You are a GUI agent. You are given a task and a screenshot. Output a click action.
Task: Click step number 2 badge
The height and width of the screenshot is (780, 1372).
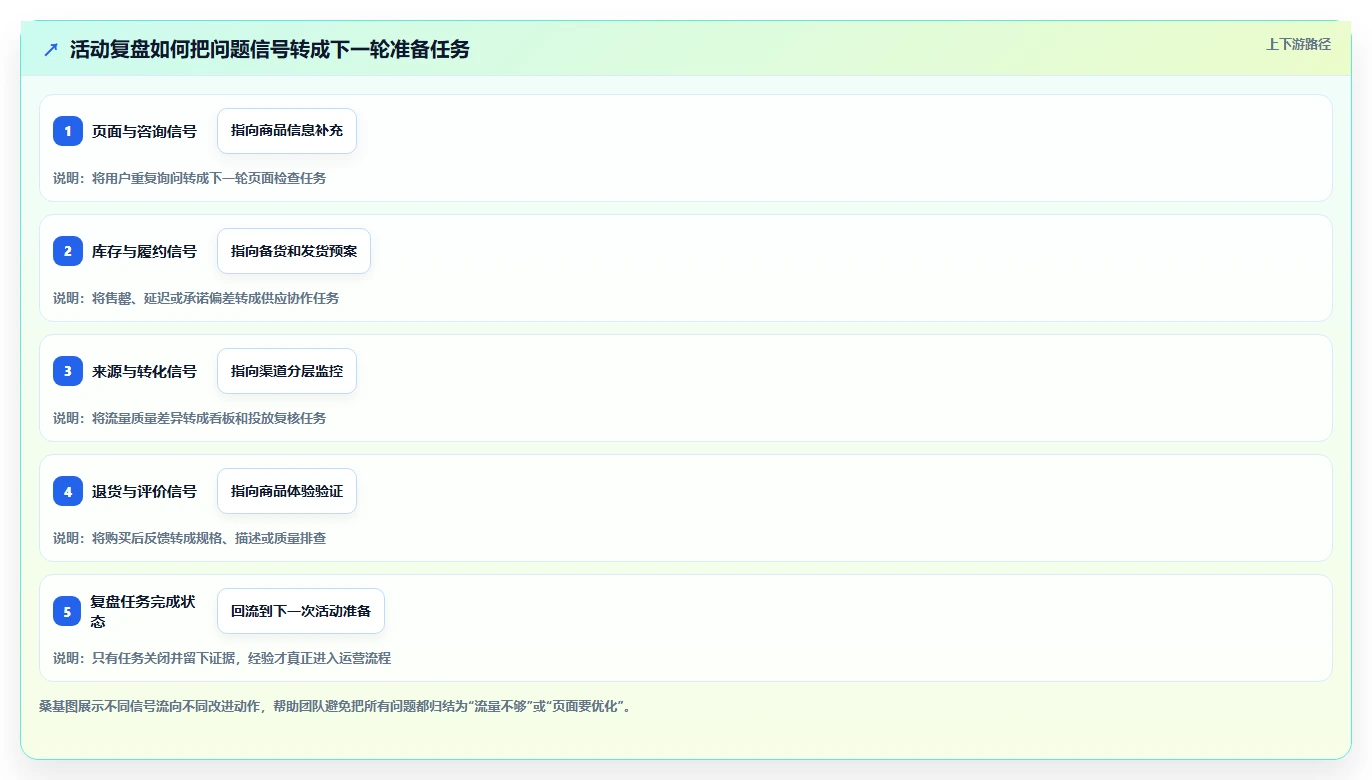click(68, 251)
